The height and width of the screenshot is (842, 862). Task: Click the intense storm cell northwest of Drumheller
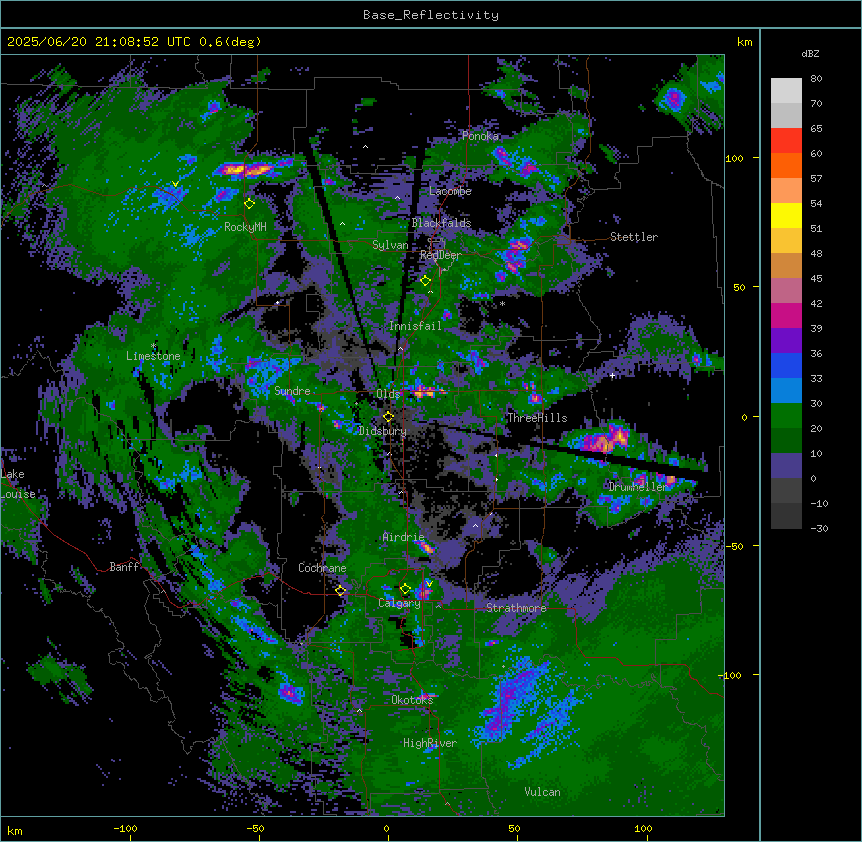[605, 439]
